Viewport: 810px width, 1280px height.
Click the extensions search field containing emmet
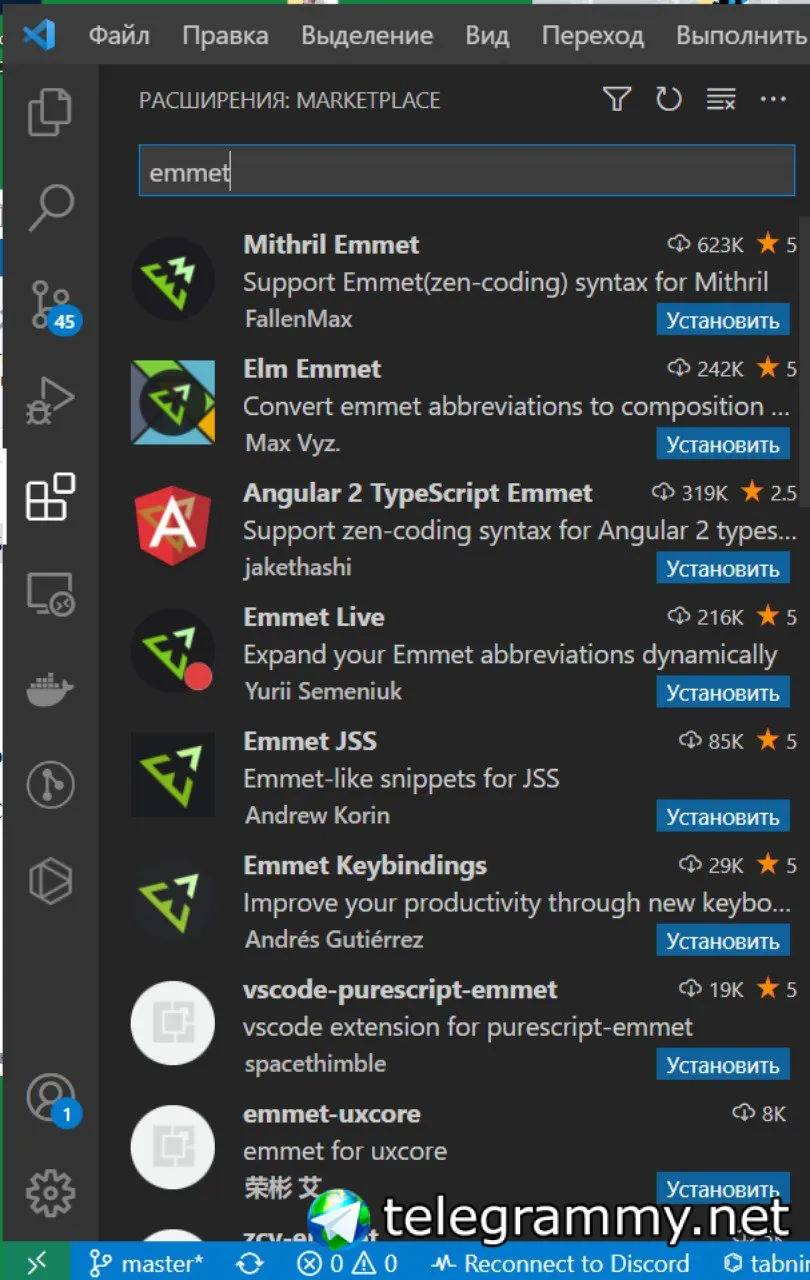tap(467, 172)
